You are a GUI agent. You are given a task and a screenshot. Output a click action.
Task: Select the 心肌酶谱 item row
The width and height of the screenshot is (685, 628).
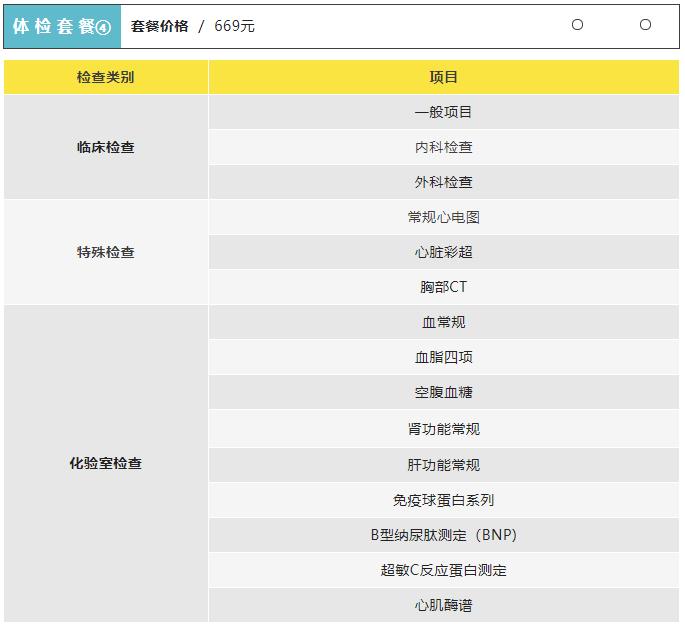(443, 605)
